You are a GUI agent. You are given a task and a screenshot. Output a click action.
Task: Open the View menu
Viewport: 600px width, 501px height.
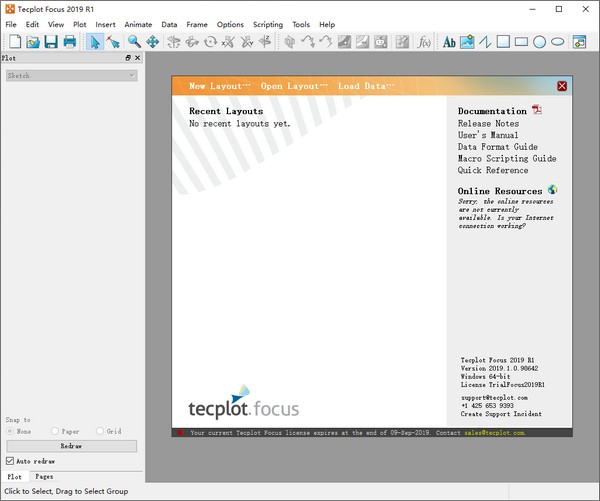(56, 24)
